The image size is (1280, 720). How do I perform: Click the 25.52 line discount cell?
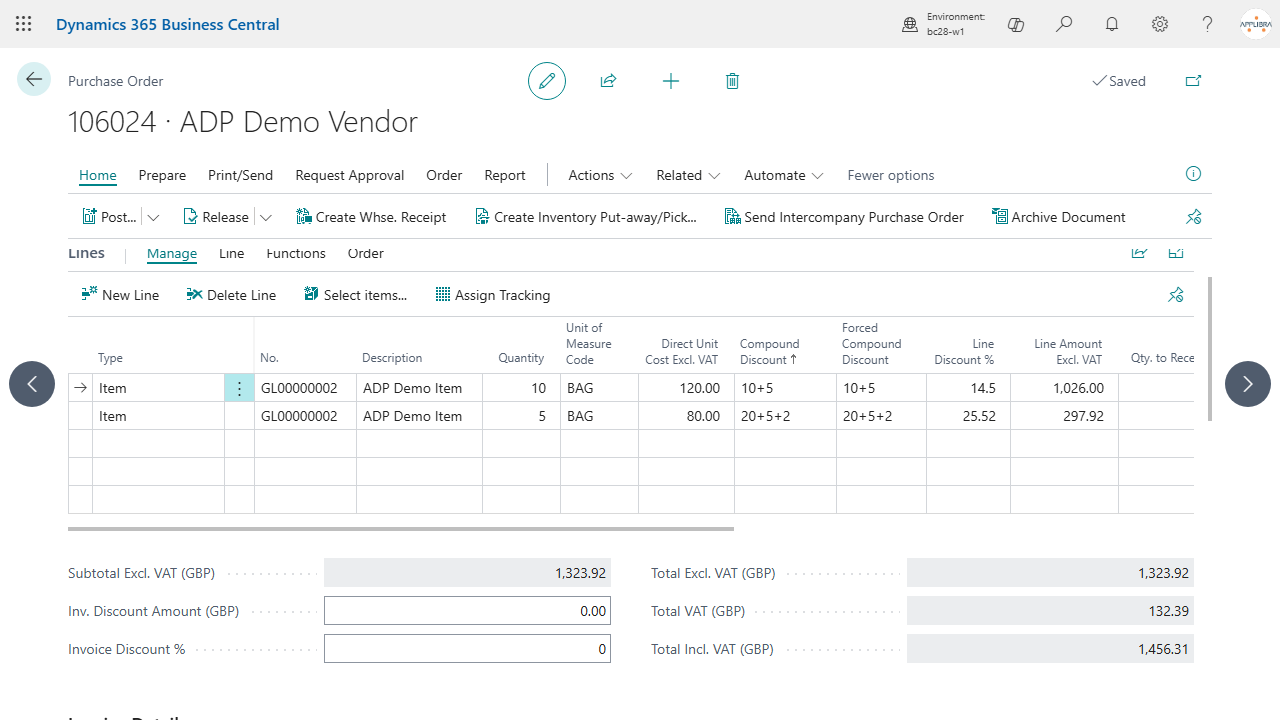pyautogui.click(x=968, y=416)
